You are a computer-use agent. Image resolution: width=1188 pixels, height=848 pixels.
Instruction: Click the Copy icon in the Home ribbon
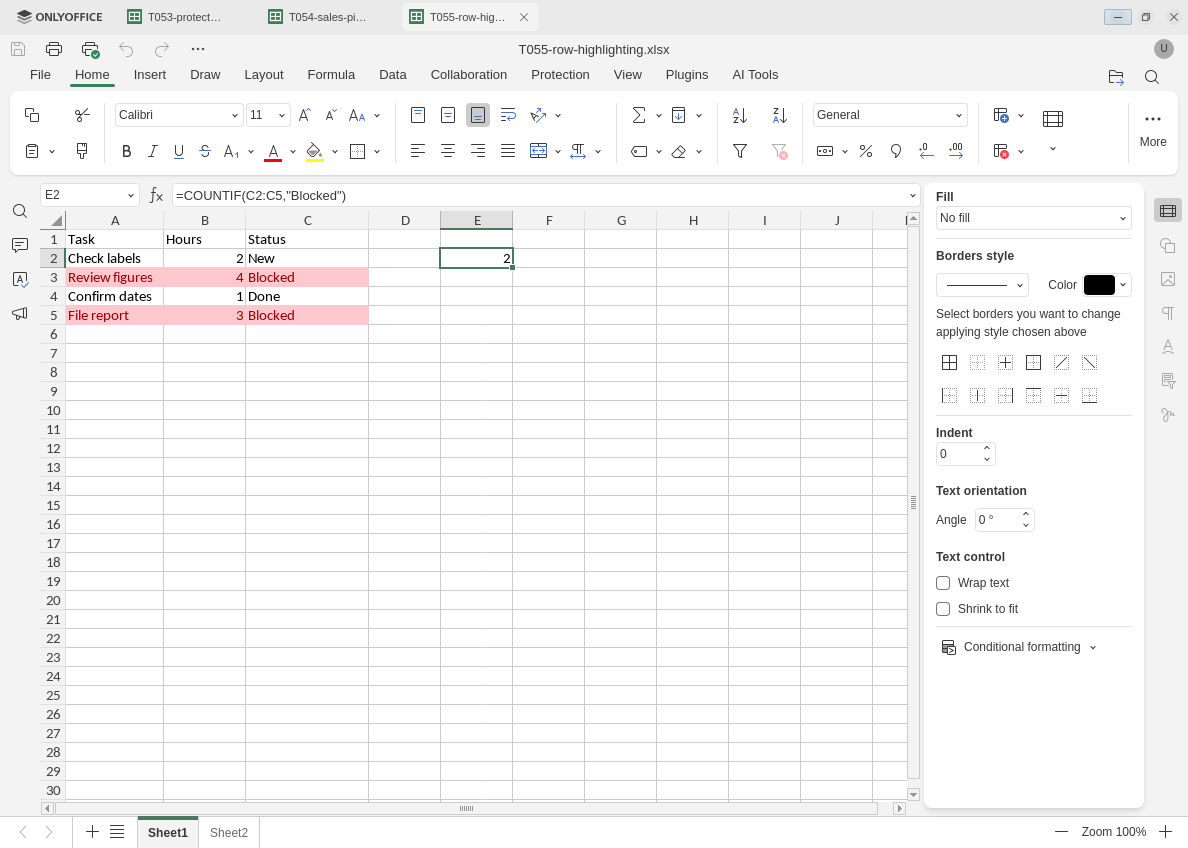click(32, 115)
